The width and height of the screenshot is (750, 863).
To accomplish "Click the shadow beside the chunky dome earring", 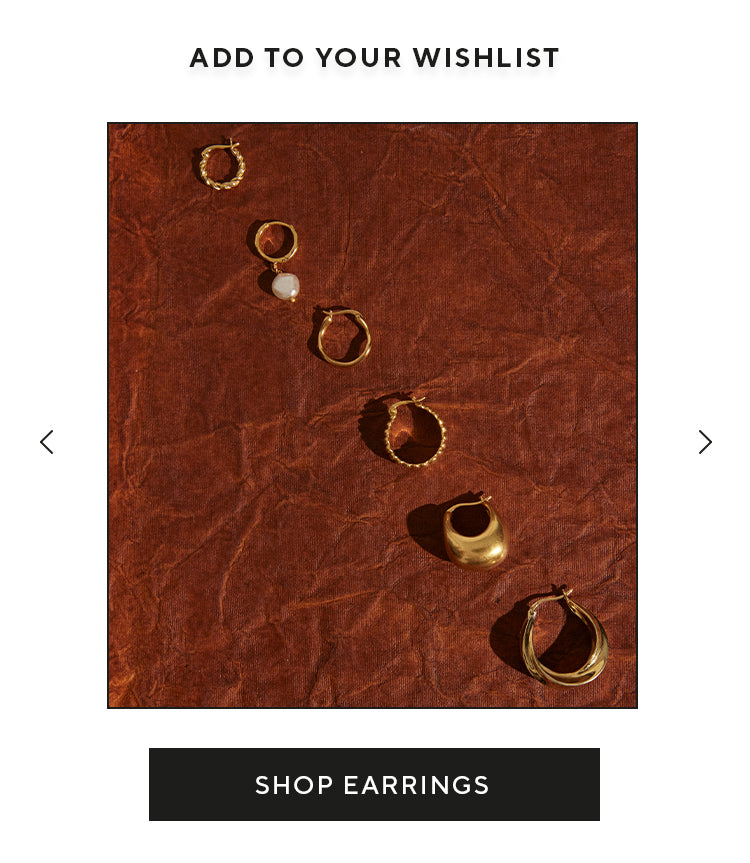I will click(x=426, y=528).
